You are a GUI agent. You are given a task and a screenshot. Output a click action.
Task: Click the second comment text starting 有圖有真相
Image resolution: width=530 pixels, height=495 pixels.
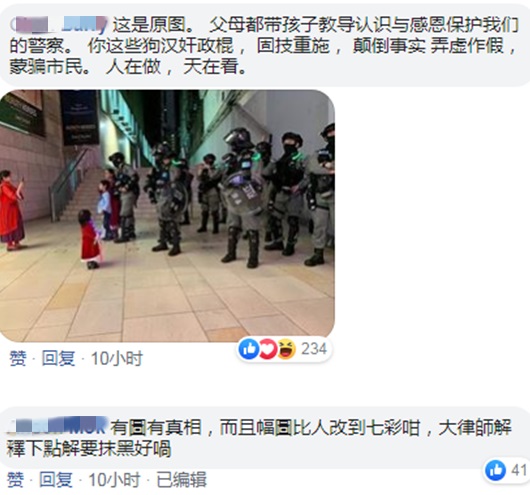coord(259,438)
